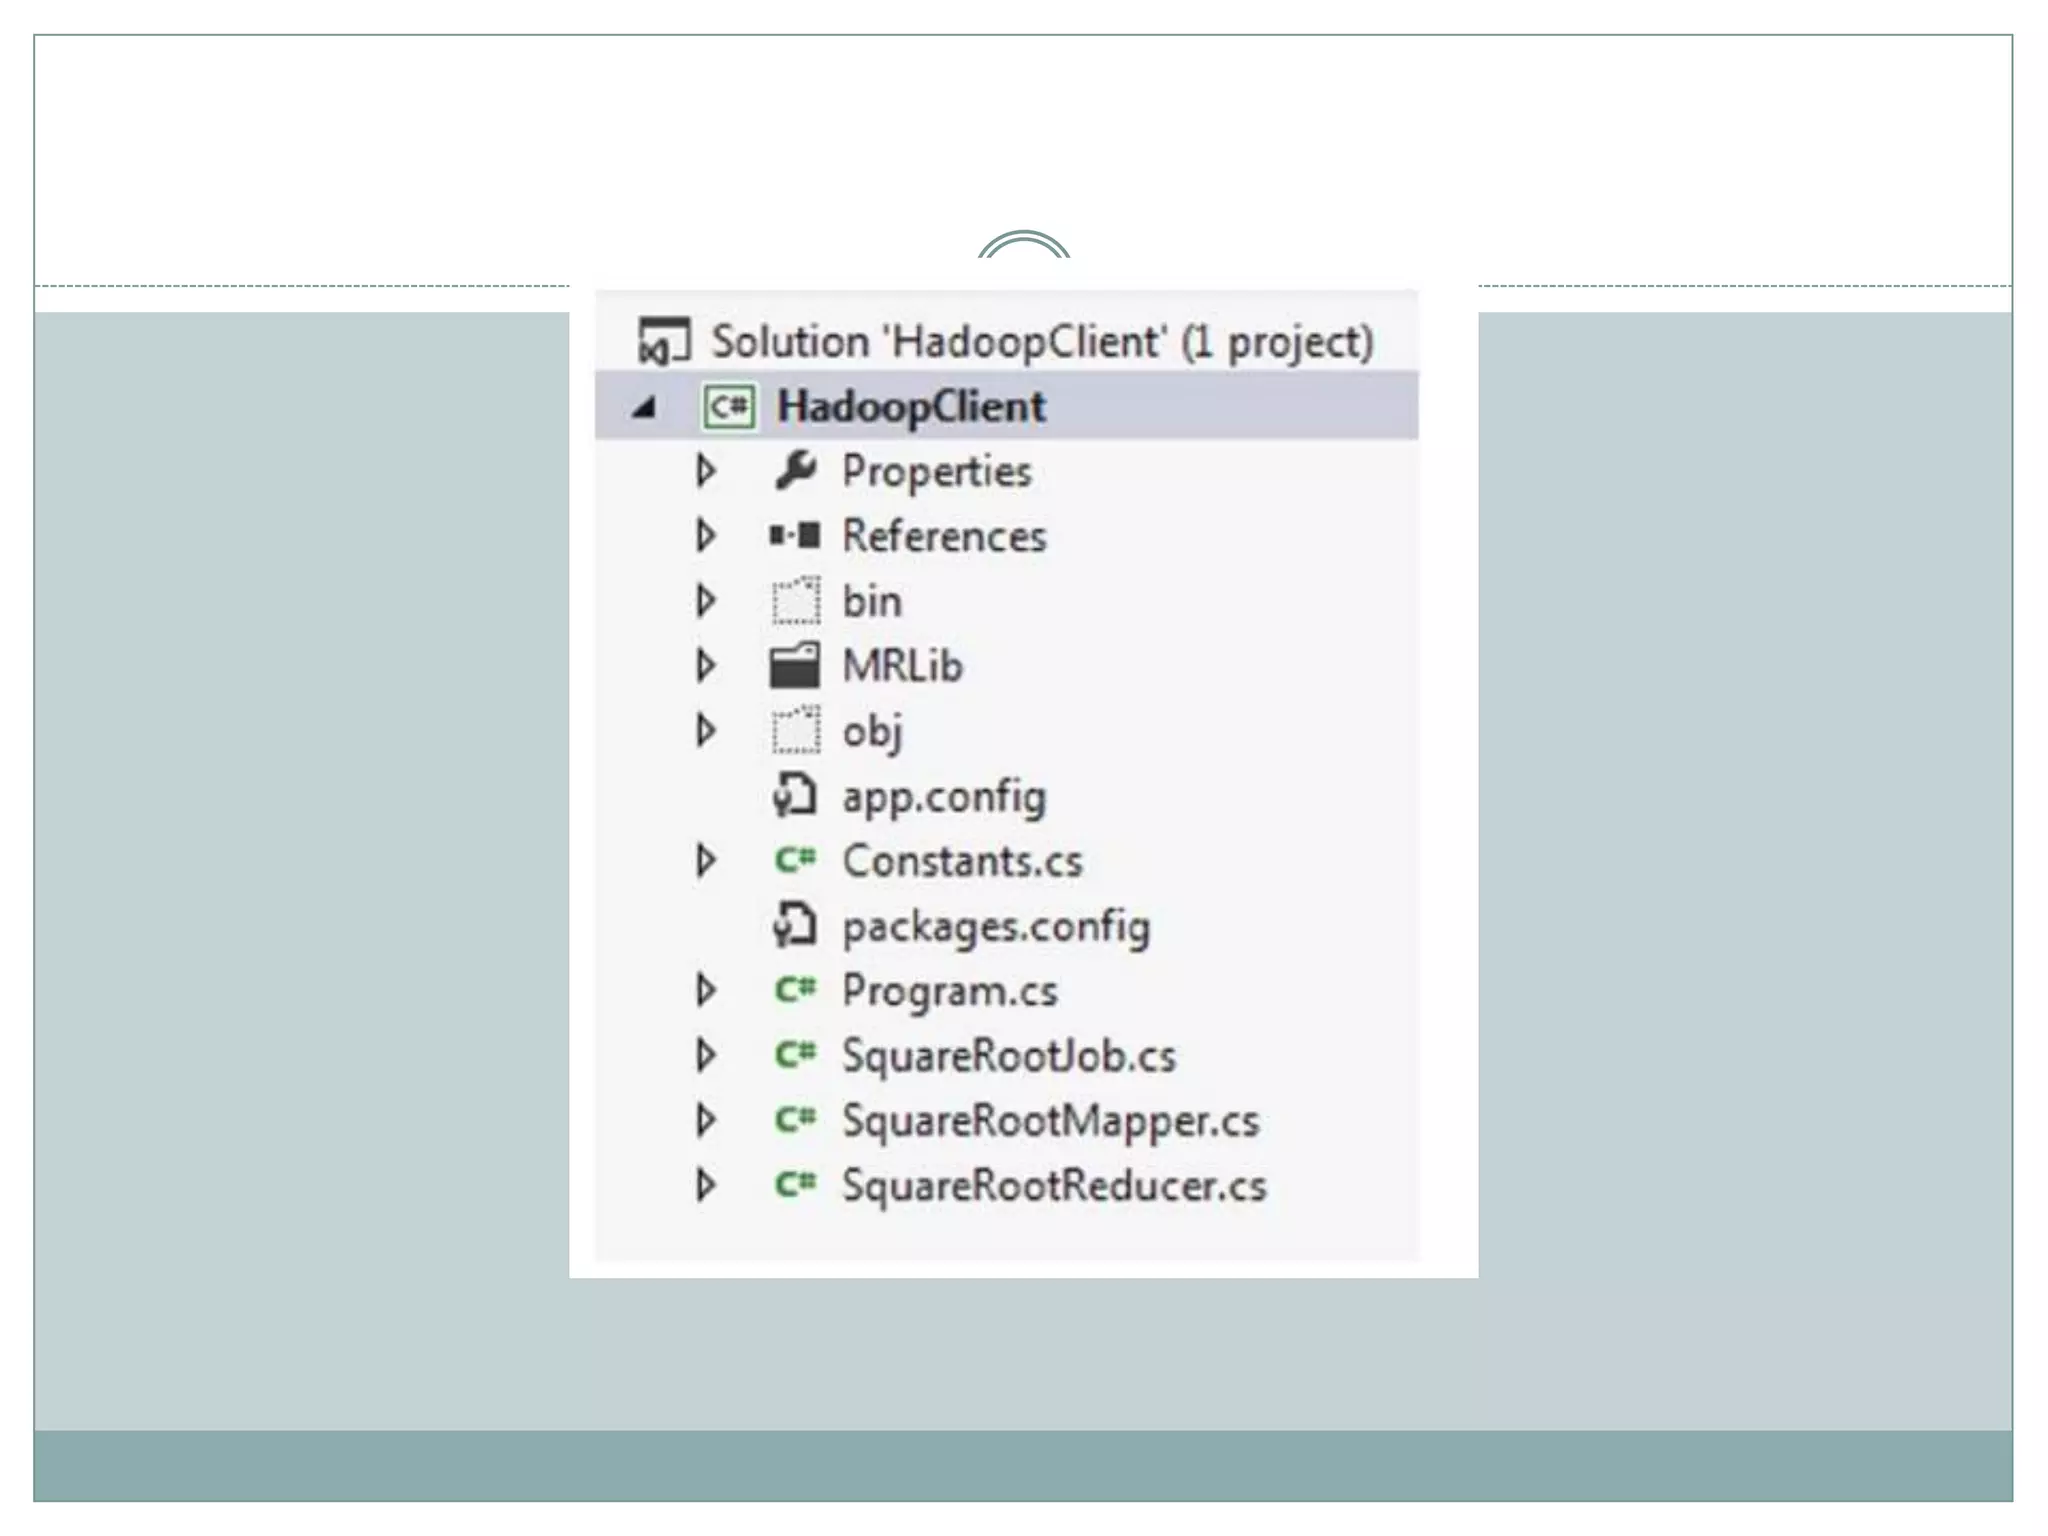
Task: Click the dotted bin folder icon
Action: click(795, 601)
